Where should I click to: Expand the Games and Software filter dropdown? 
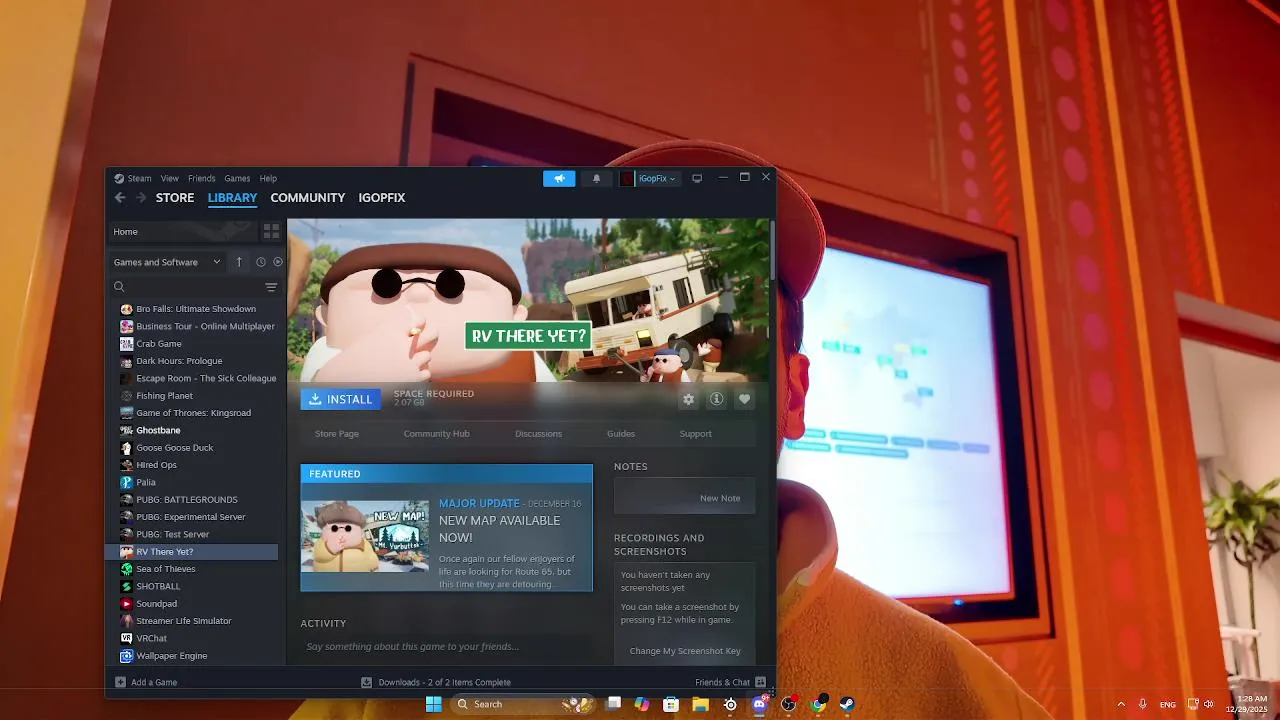(x=167, y=262)
